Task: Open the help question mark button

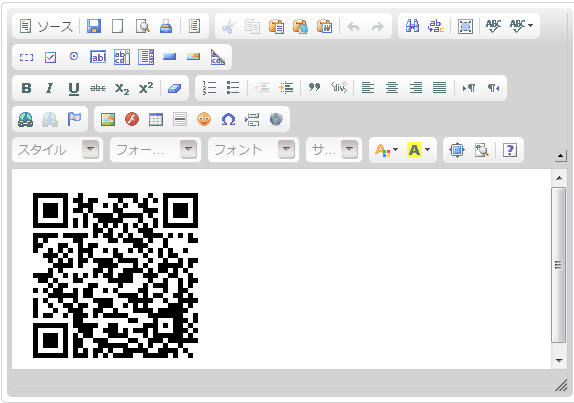Action: click(x=510, y=150)
